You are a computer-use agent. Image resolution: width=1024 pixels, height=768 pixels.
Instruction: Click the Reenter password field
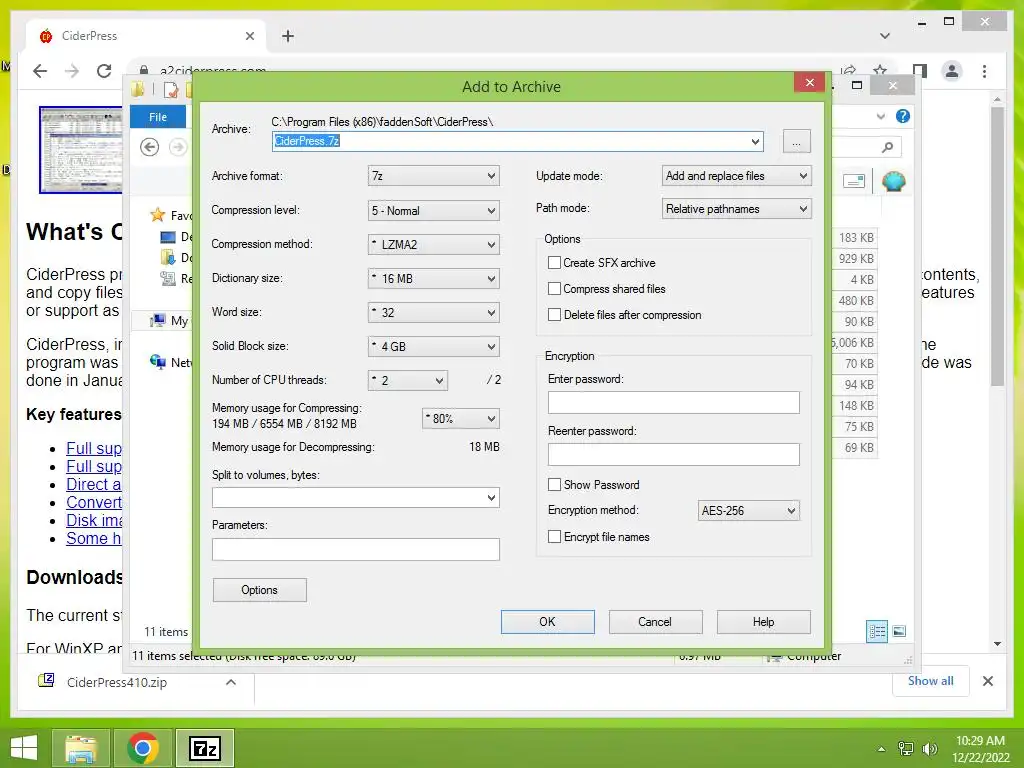pyautogui.click(x=673, y=455)
